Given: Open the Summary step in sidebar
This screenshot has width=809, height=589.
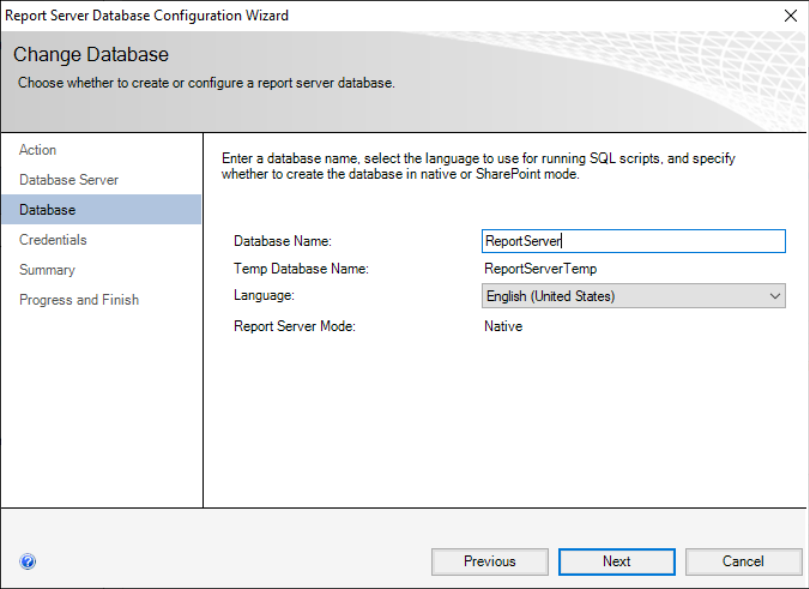Looking at the screenshot, I should coord(47,270).
